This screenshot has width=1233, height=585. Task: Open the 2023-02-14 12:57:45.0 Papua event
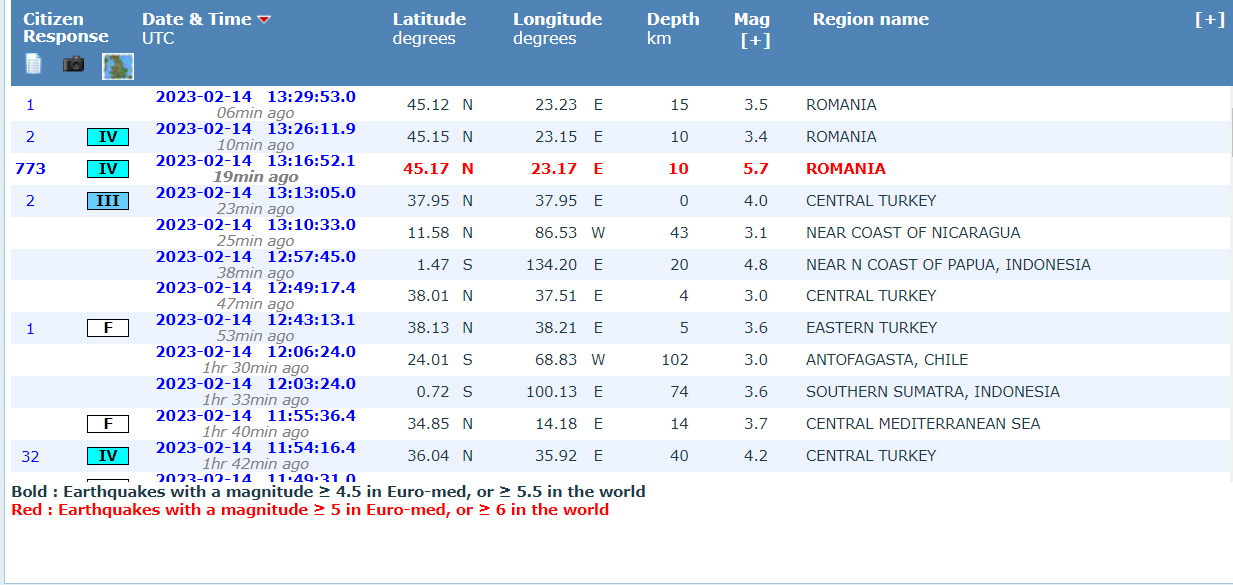click(x=256, y=257)
